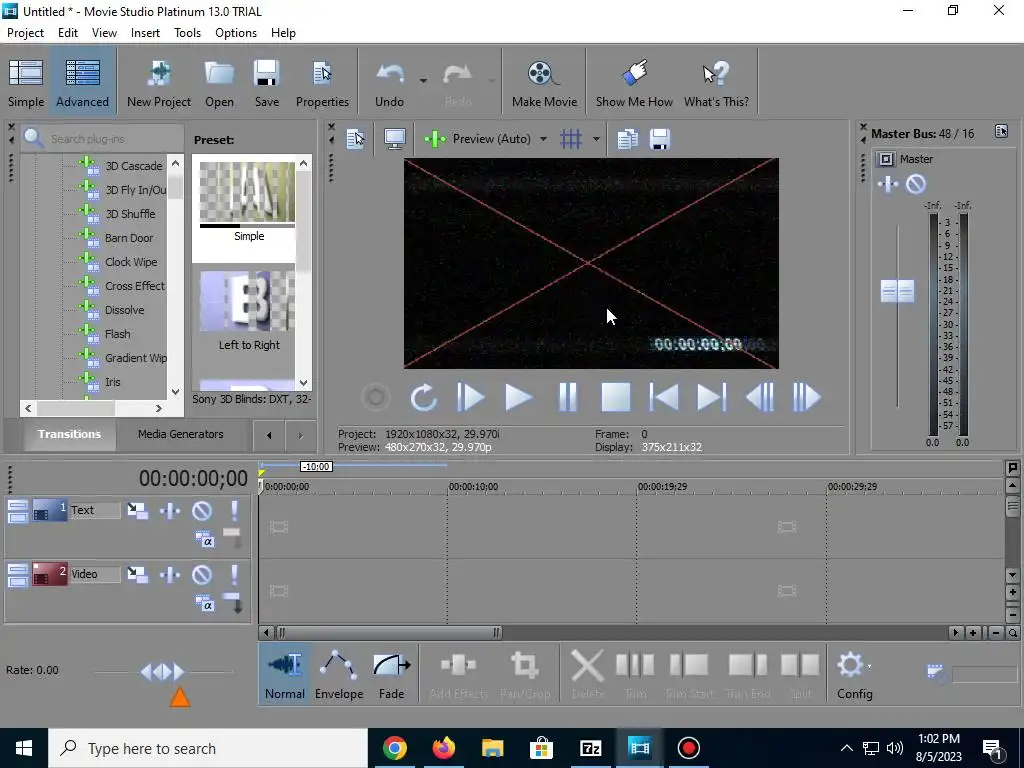Show next docked tabs arrow
The image size is (1024, 768).
[x=300, y=435]
